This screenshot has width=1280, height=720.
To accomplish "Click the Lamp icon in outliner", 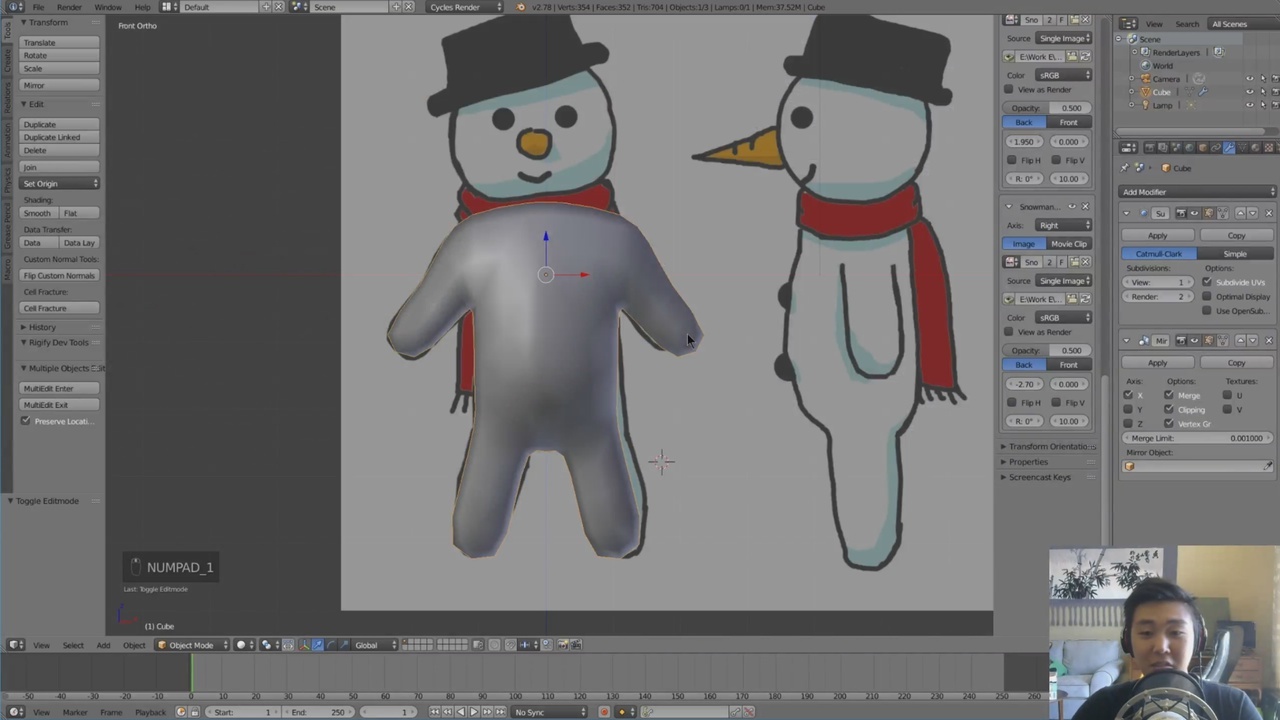I will [1146, 105].
